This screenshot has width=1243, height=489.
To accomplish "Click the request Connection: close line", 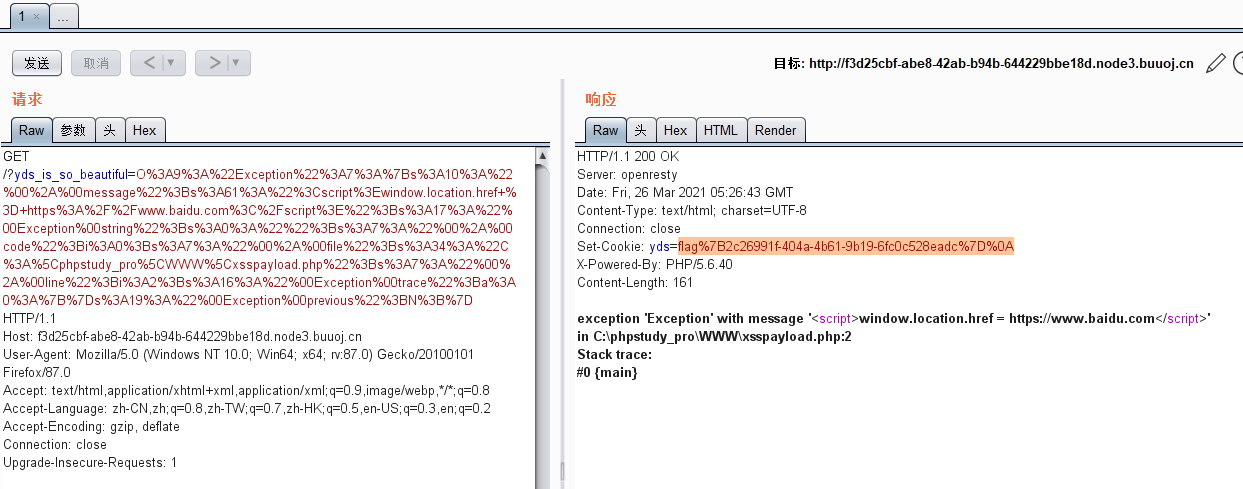I will coord(55,444).
